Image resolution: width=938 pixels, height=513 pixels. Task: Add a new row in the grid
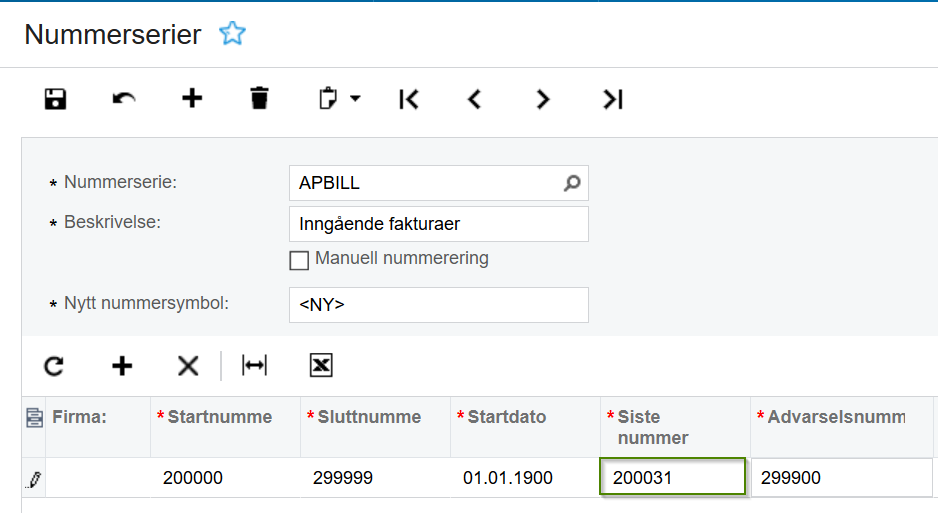pyautogui.click(x=122, y=365)
